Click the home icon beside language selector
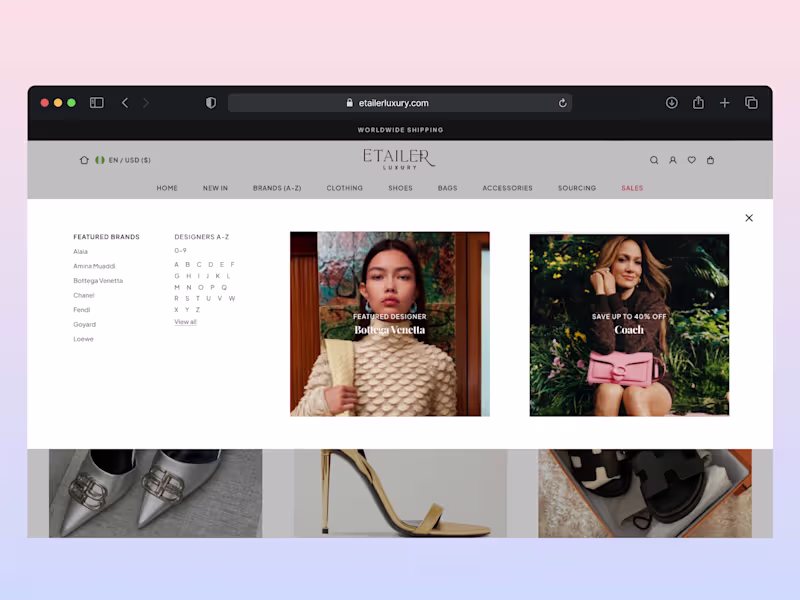 (84, 160)
